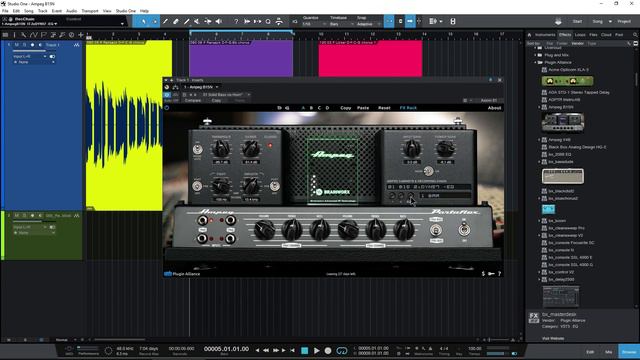This screenshot has width=640, height=360.
Task: Click Paste in the Ampeg plugin toolbar
Action: coord(363,108)
